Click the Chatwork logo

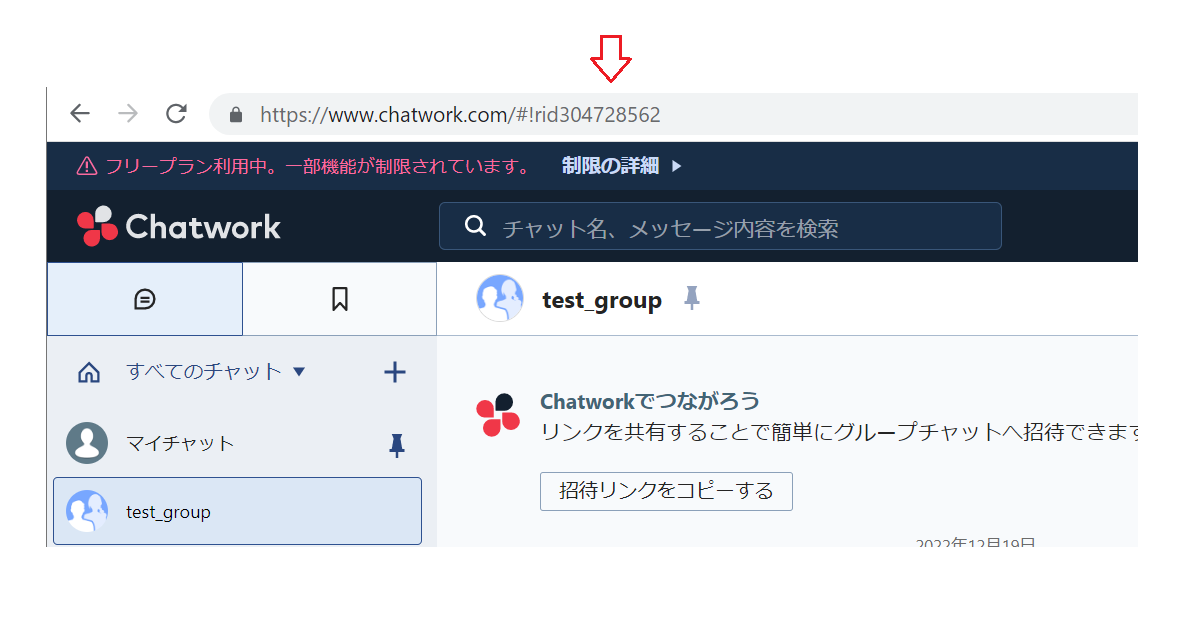(x=179, y=227)
